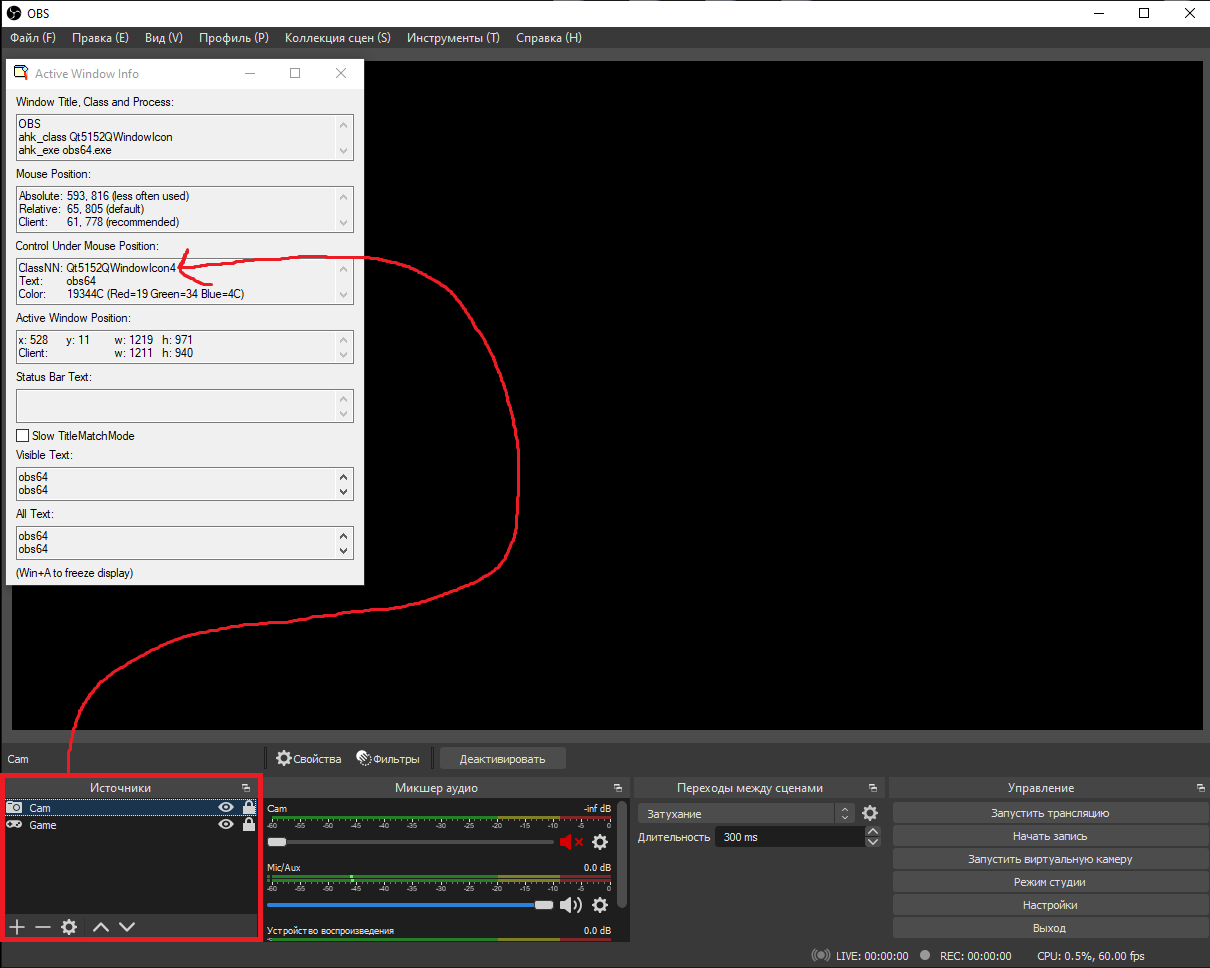Open Свойства of selected source
Screen dimensions: 1210x968
309,759
